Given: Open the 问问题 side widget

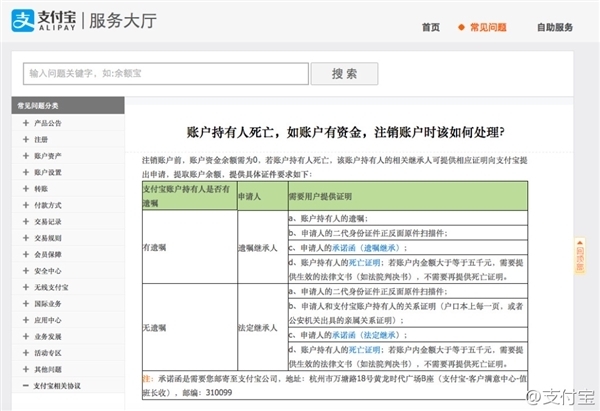Looking at the screenshot, I should tap(578, 256).
